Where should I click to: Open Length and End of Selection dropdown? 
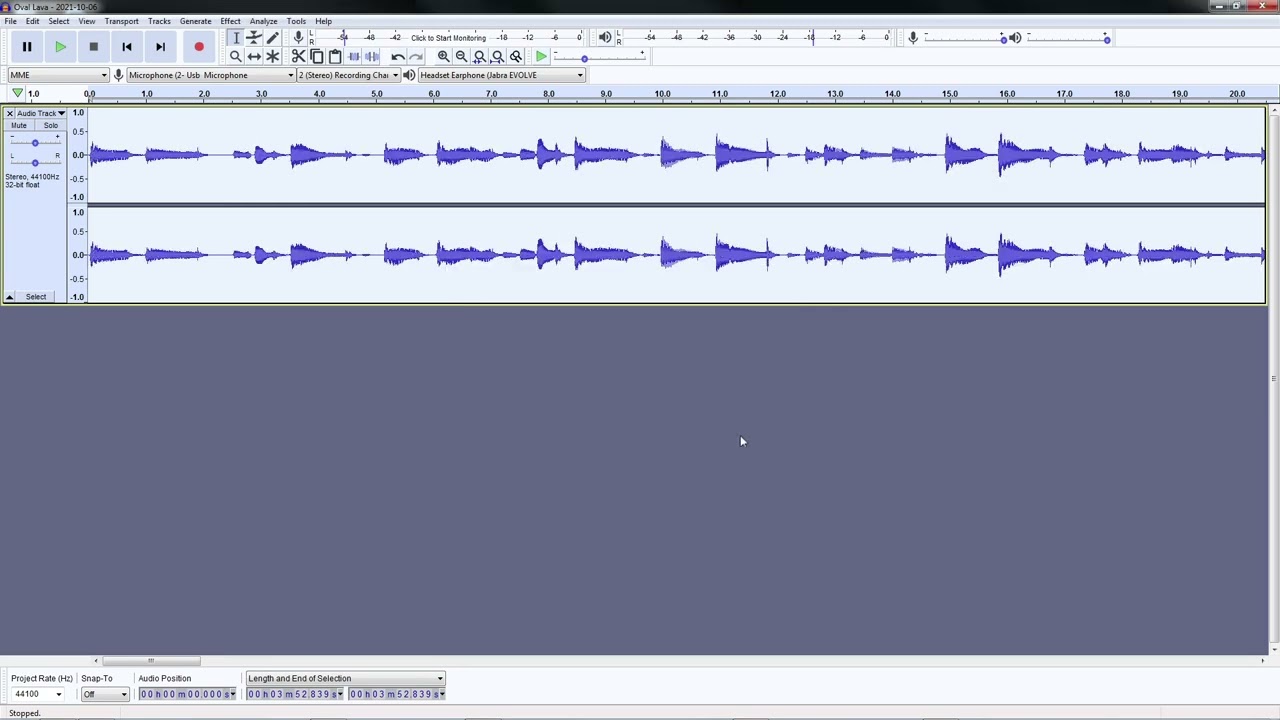click(345, 678)
